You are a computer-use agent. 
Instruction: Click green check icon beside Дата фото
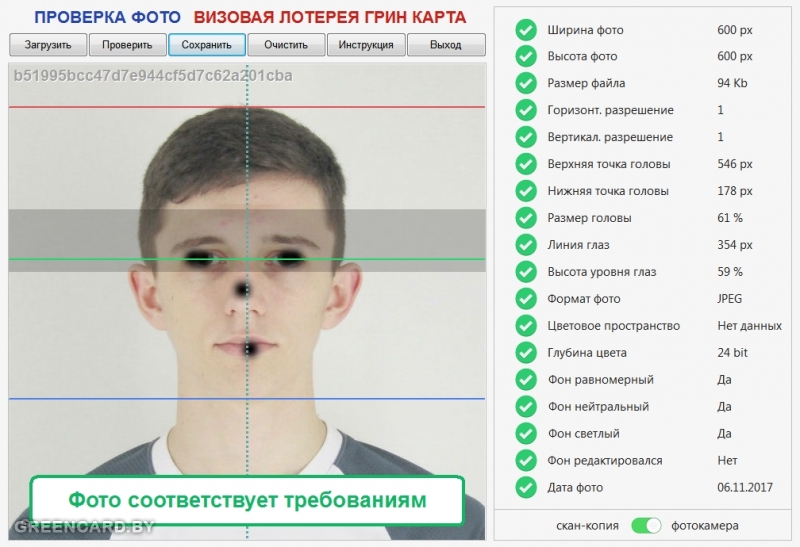coord(526,487)
